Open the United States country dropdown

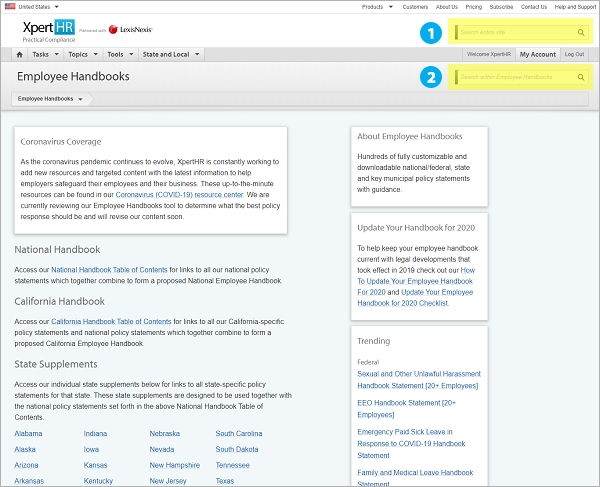click(57, 7)
